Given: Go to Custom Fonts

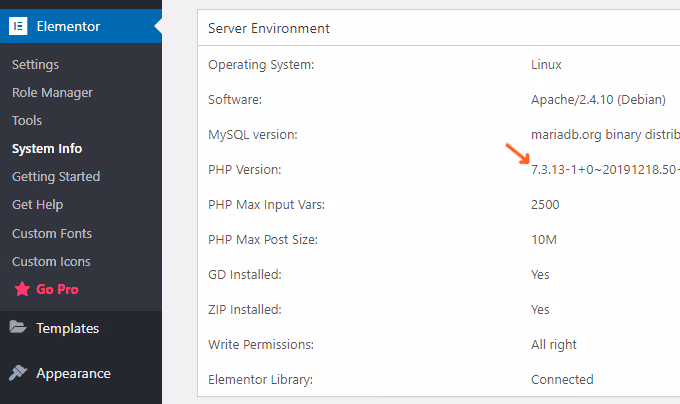Looking at the screenshot, I should coord(52,233).
